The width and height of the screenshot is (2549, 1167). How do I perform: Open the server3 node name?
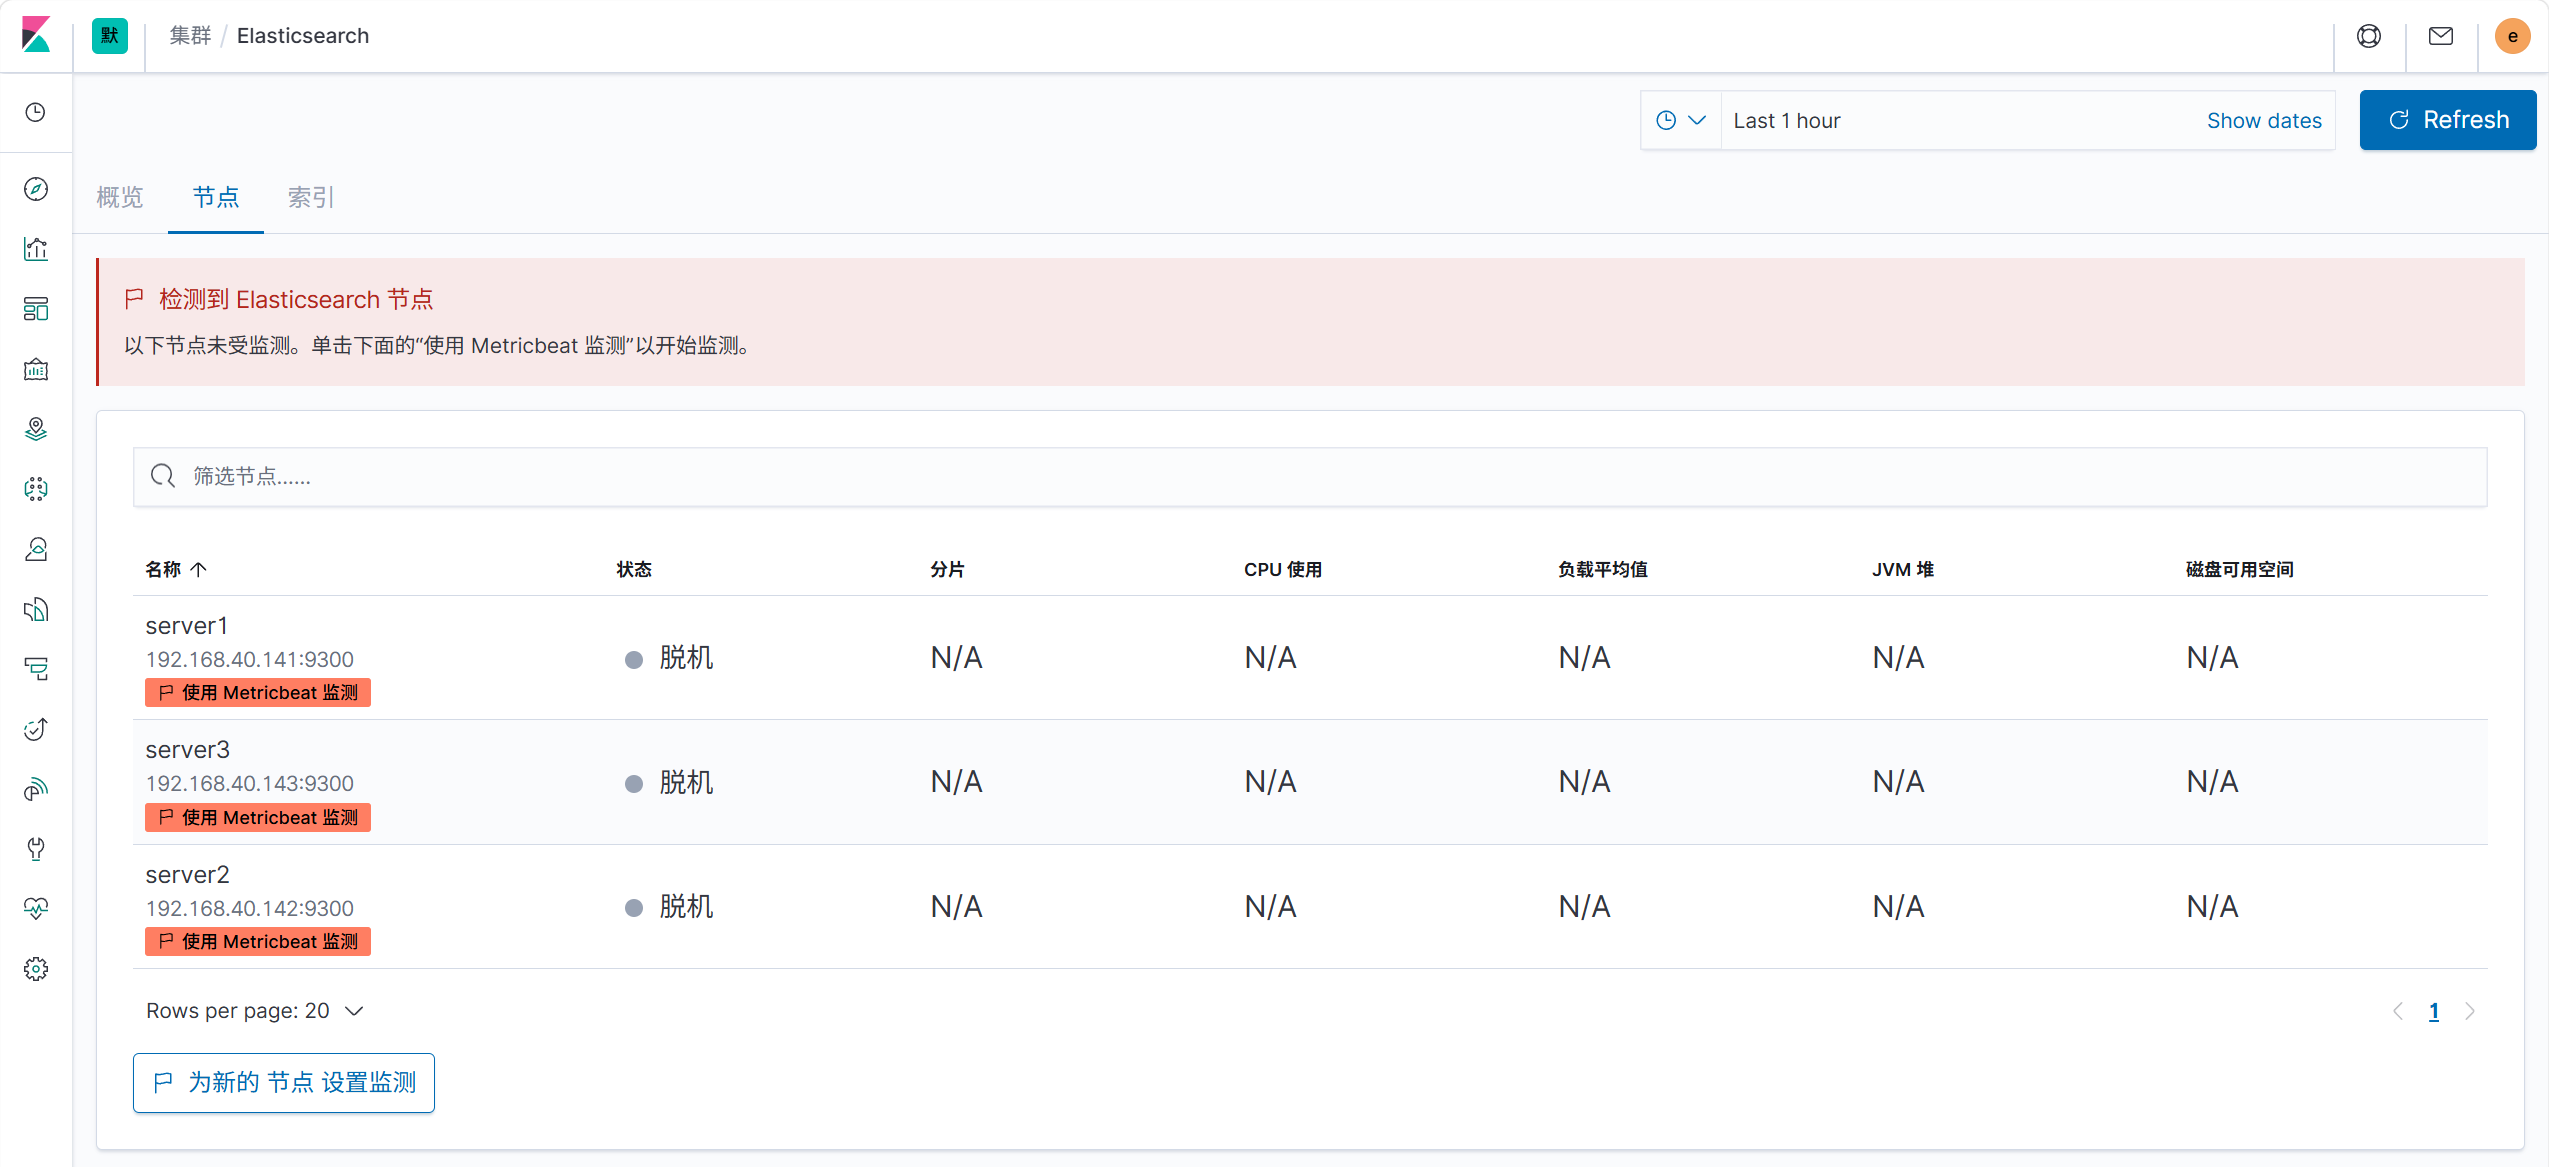click(x=188, y=750)
